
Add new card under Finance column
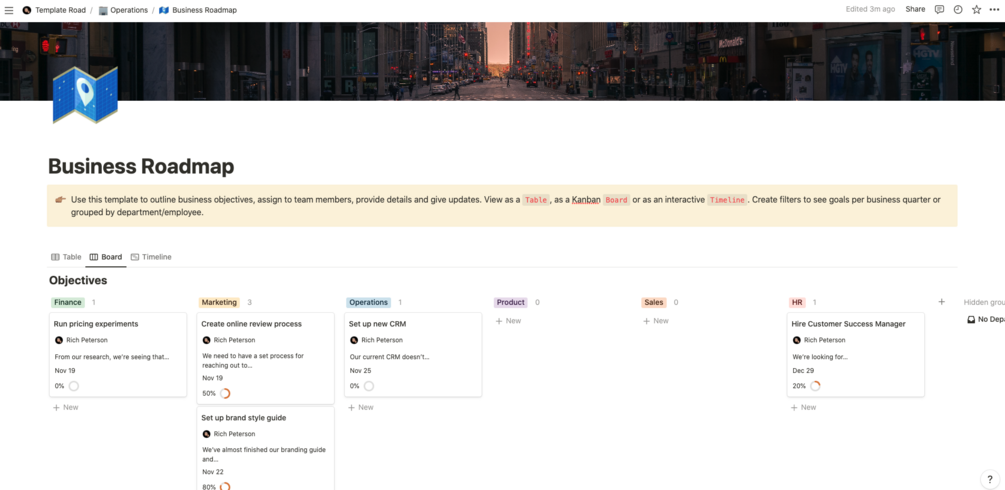[65, 407]
